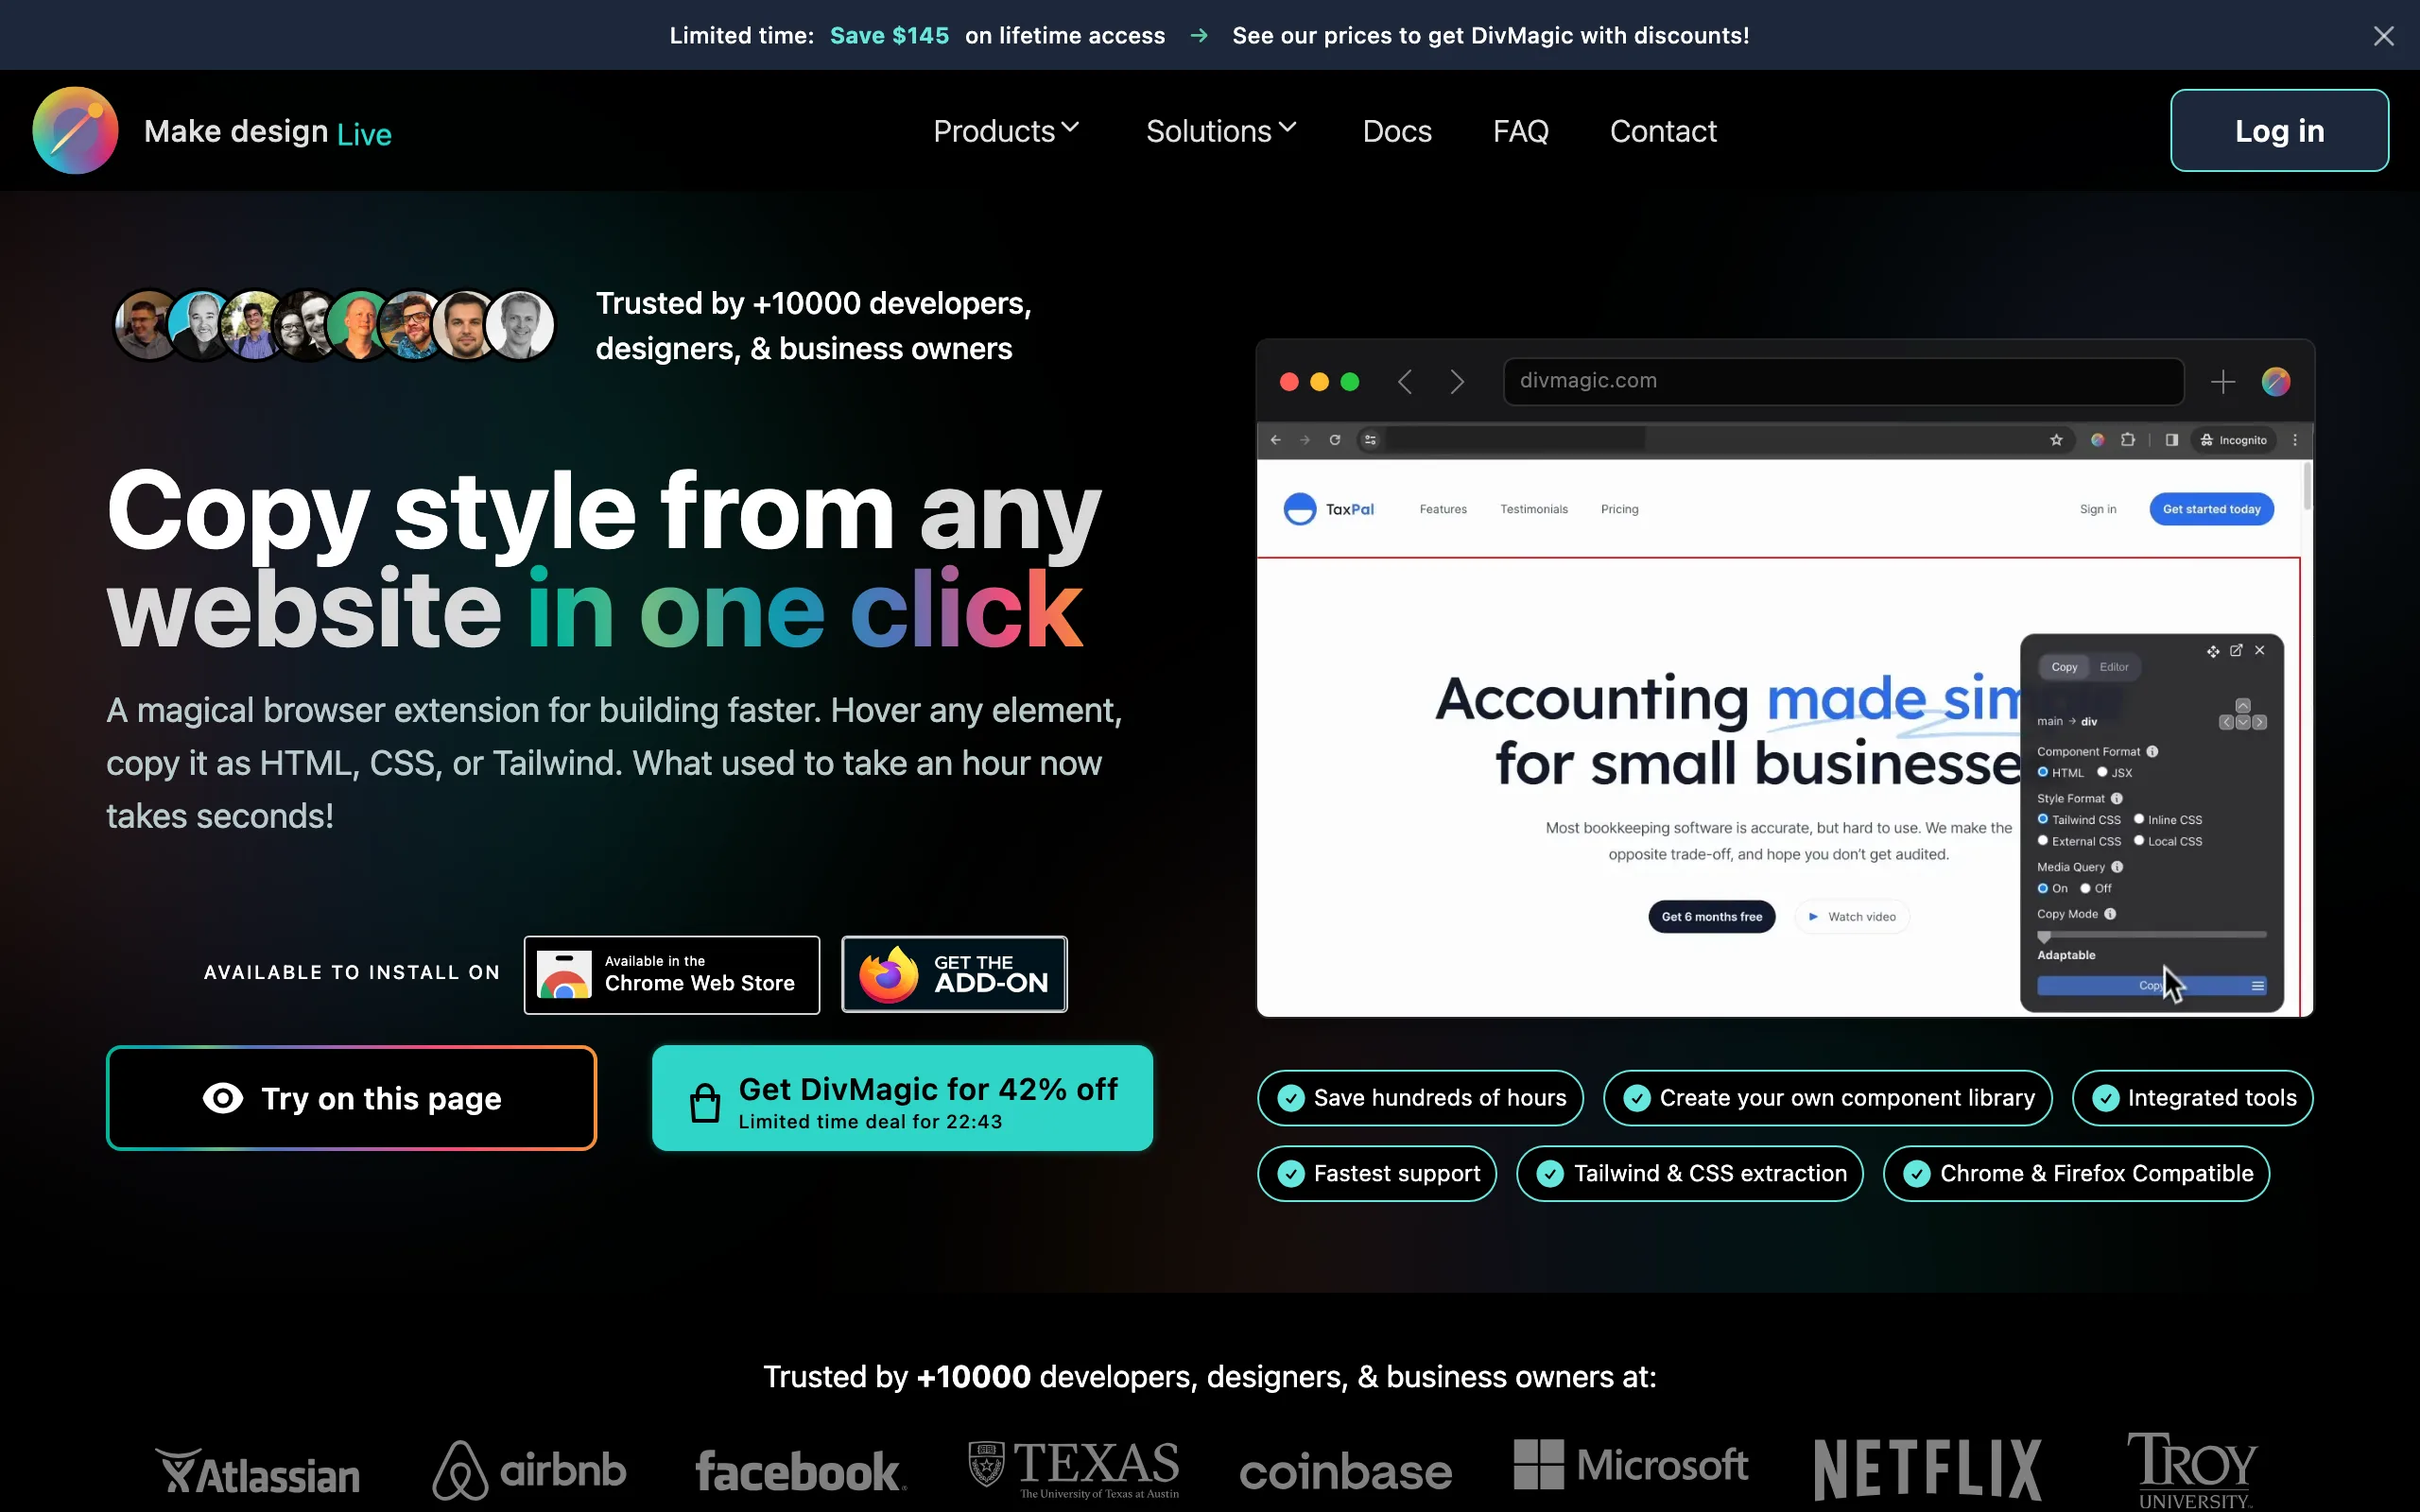Open the copy options menu on the Copy button
Viewport: 2420px width, 1512px height.
(x=2258, y=986)
